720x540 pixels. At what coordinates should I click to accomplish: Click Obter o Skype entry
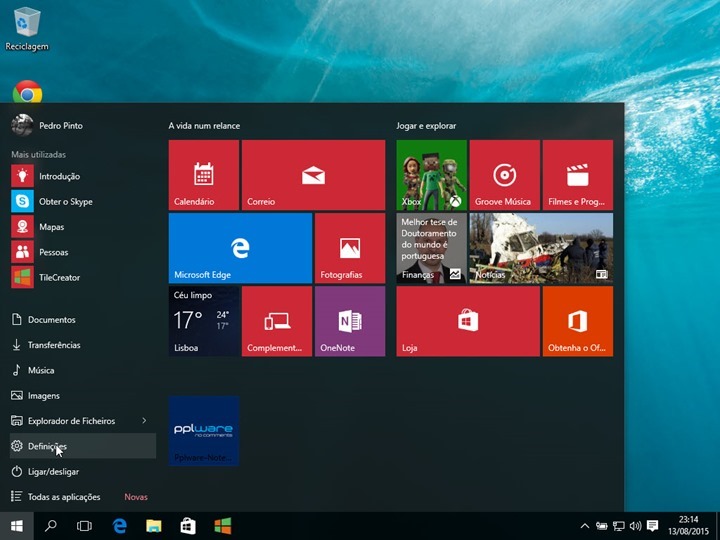(83, 202)
